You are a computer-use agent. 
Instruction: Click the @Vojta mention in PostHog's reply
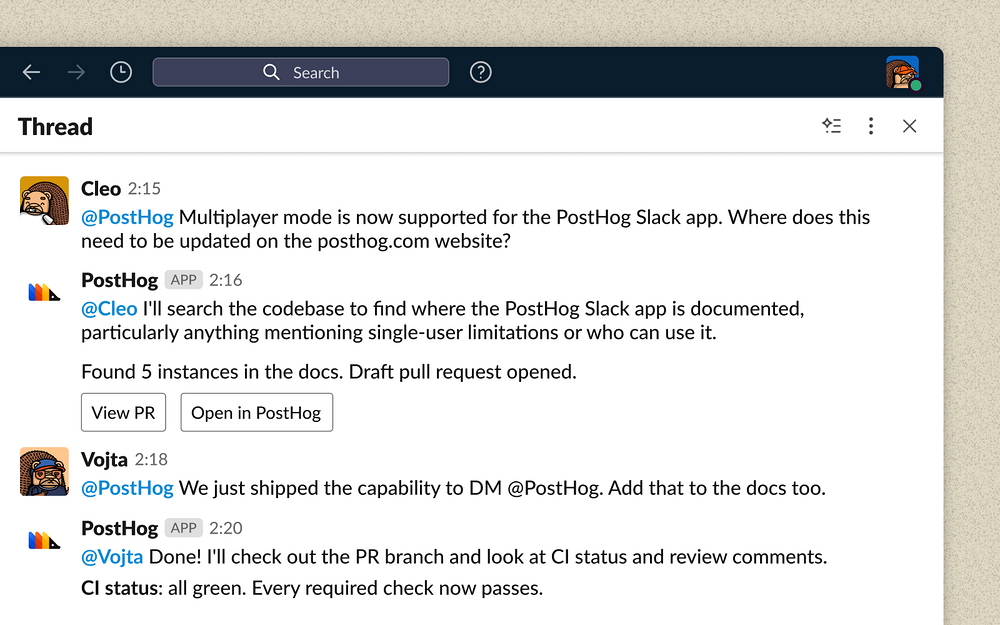pyautogui.click(x=112, y=557)
